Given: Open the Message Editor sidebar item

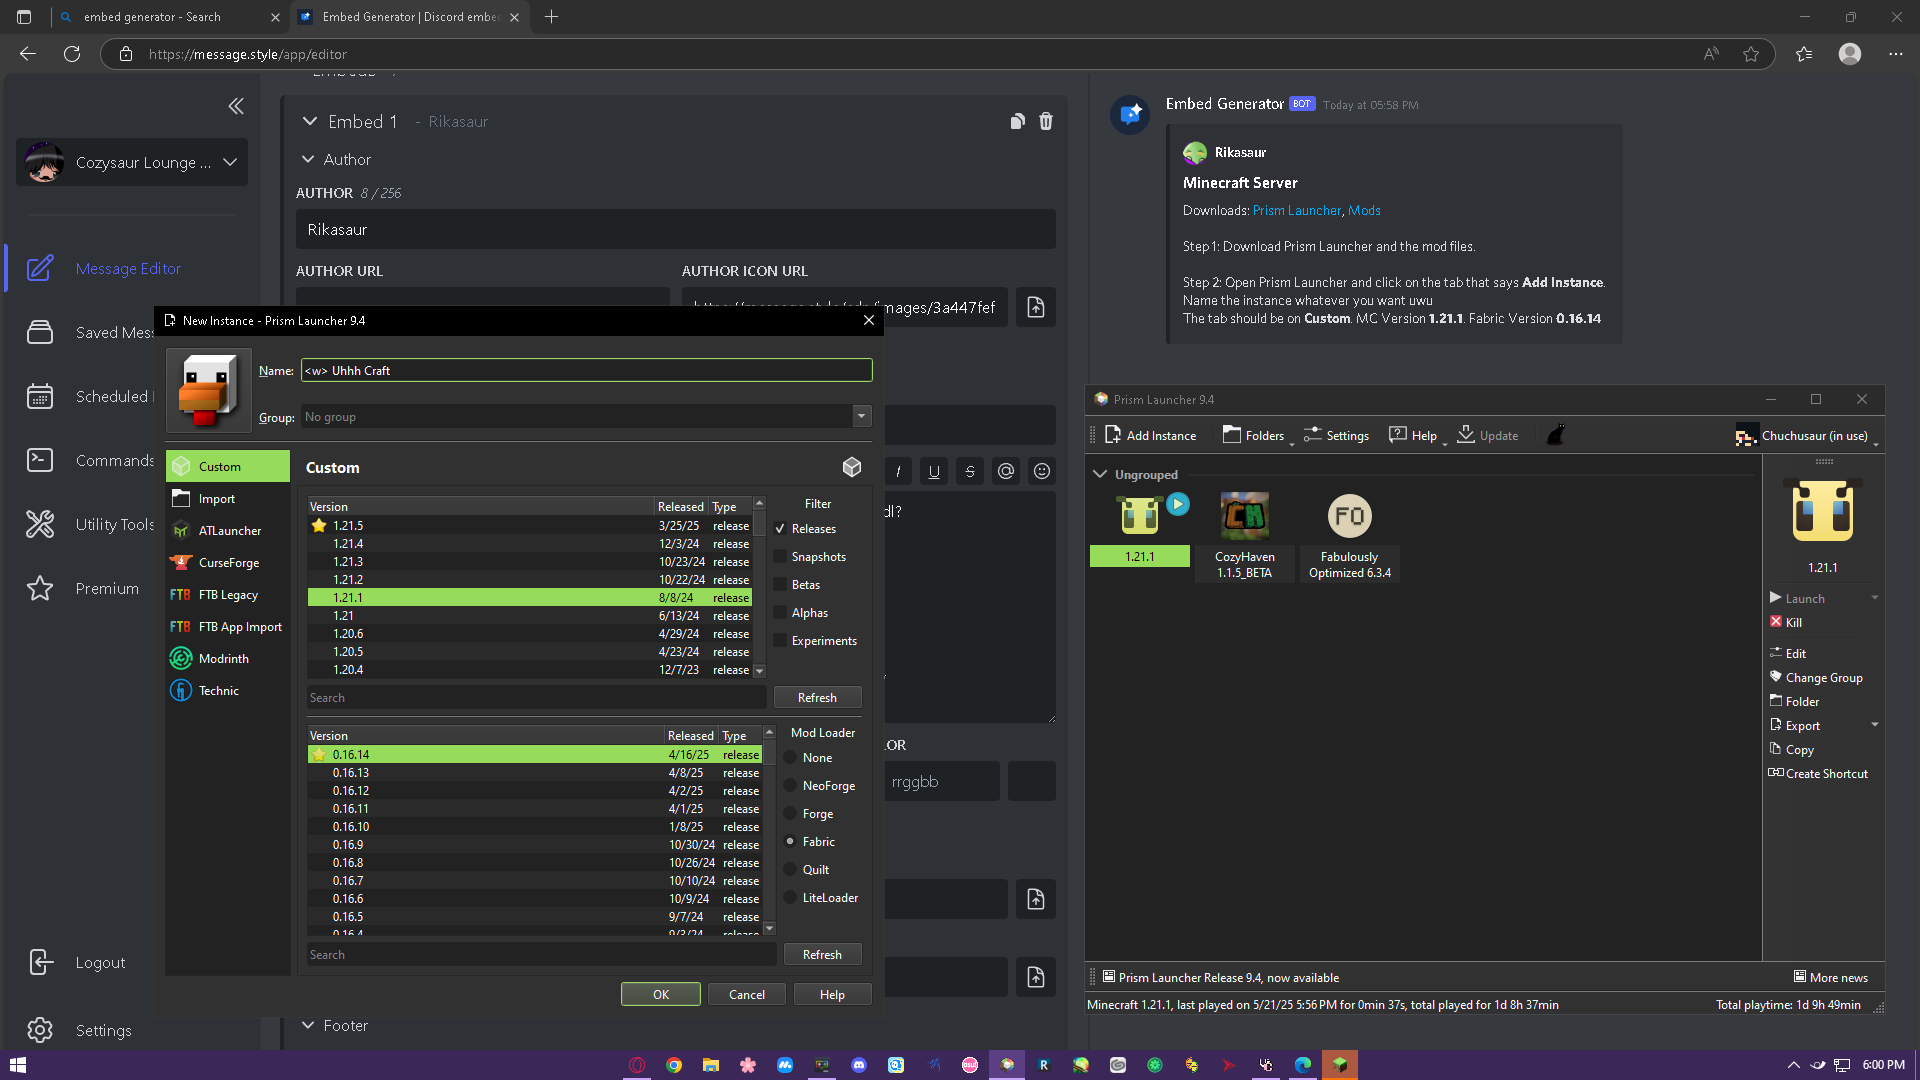Looking at the screenshot, I should click(x=128, y=269).
